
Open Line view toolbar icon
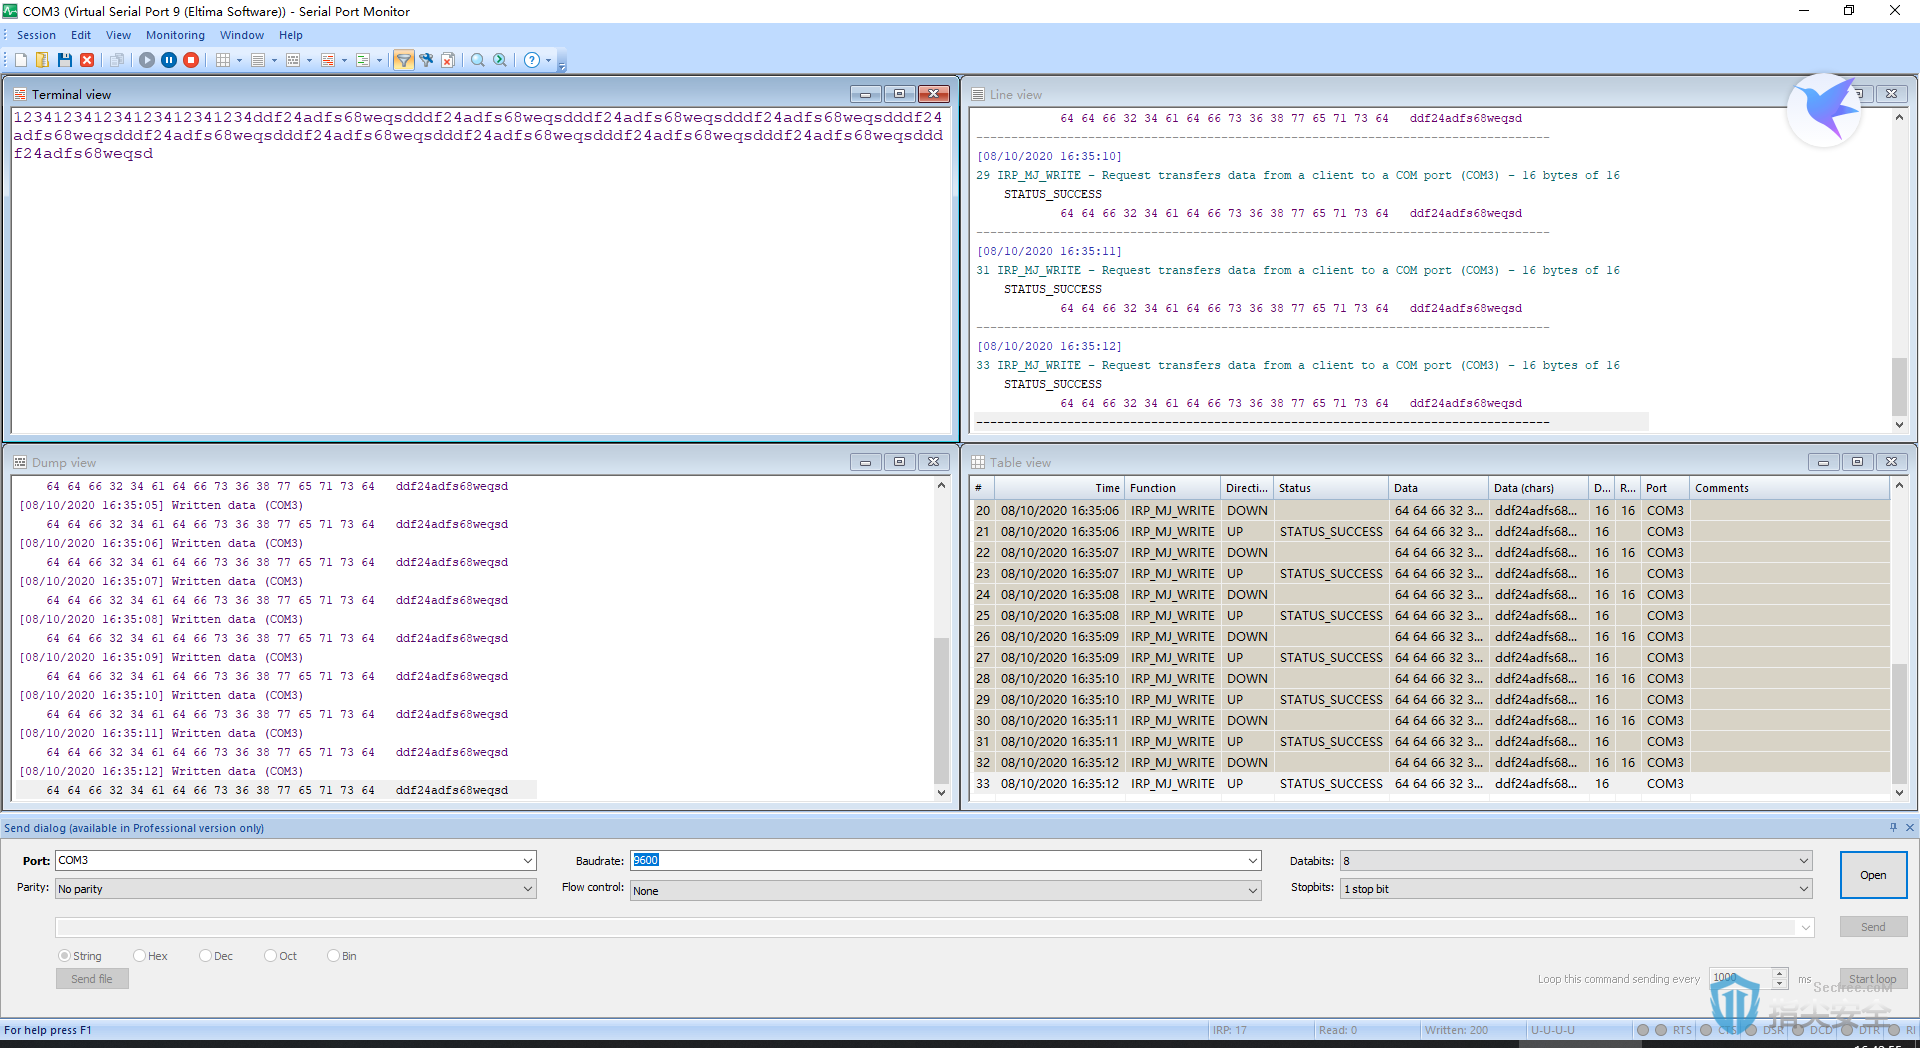(x=258, y=60)
